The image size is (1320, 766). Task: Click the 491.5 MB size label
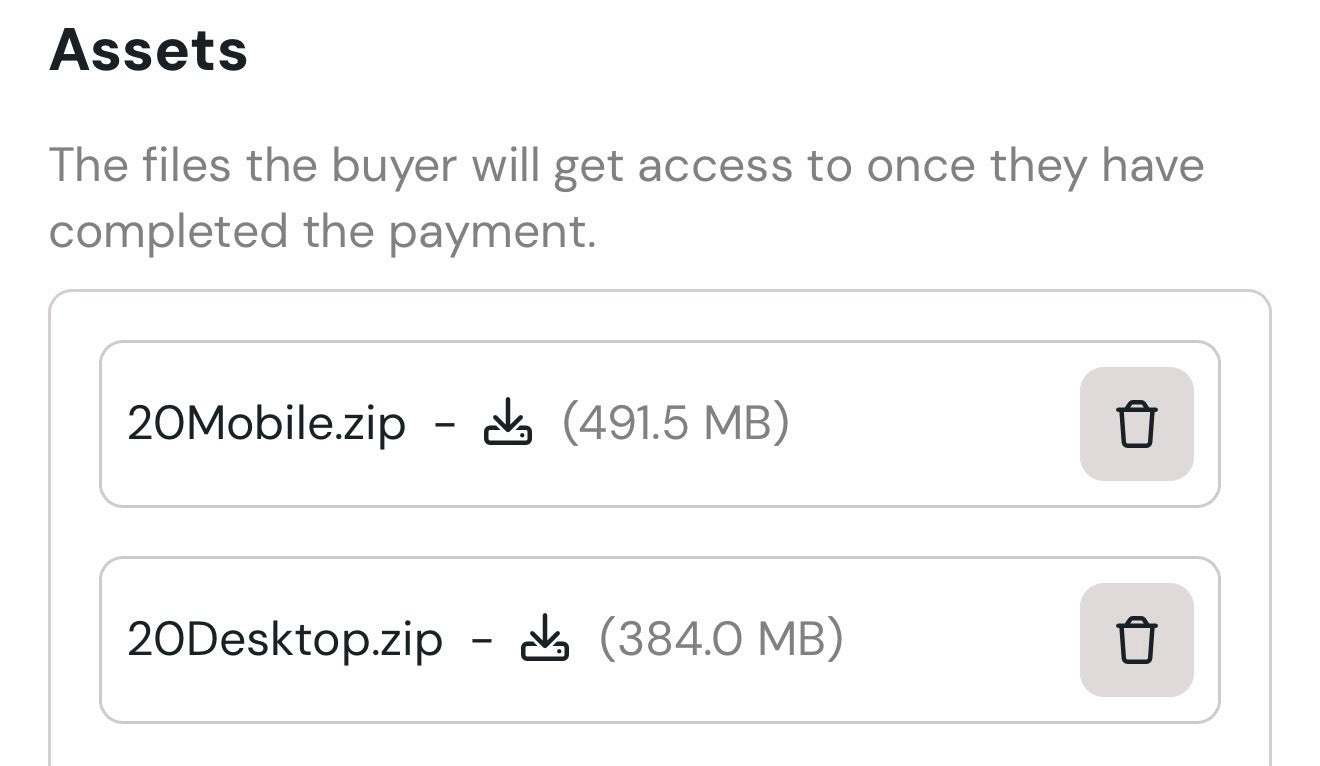pyautogui.click(x=675, y=423)
